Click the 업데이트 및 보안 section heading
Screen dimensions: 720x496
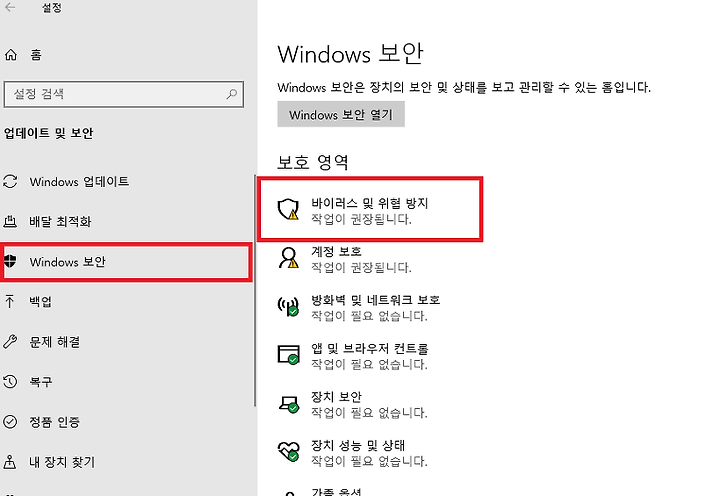49,133
